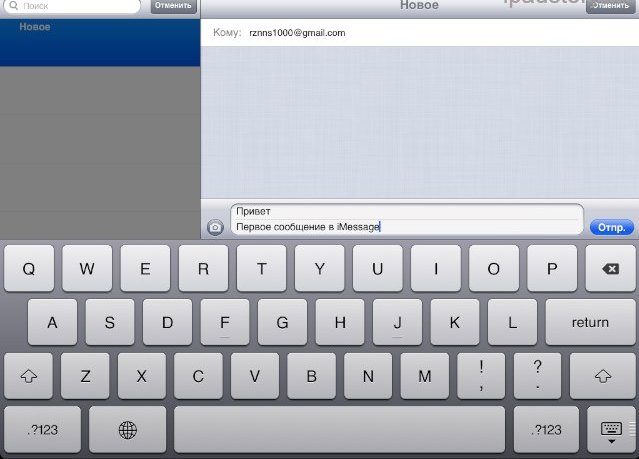Tap the right Shift arrow key
This screenshot has width=639, height=459.
coord(602,376)
